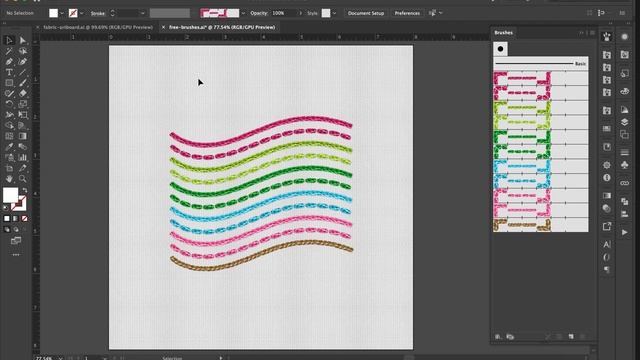Toggle Draw Normal mode
The height and width of the screenshot is (360, 640).
click(7, 229)
